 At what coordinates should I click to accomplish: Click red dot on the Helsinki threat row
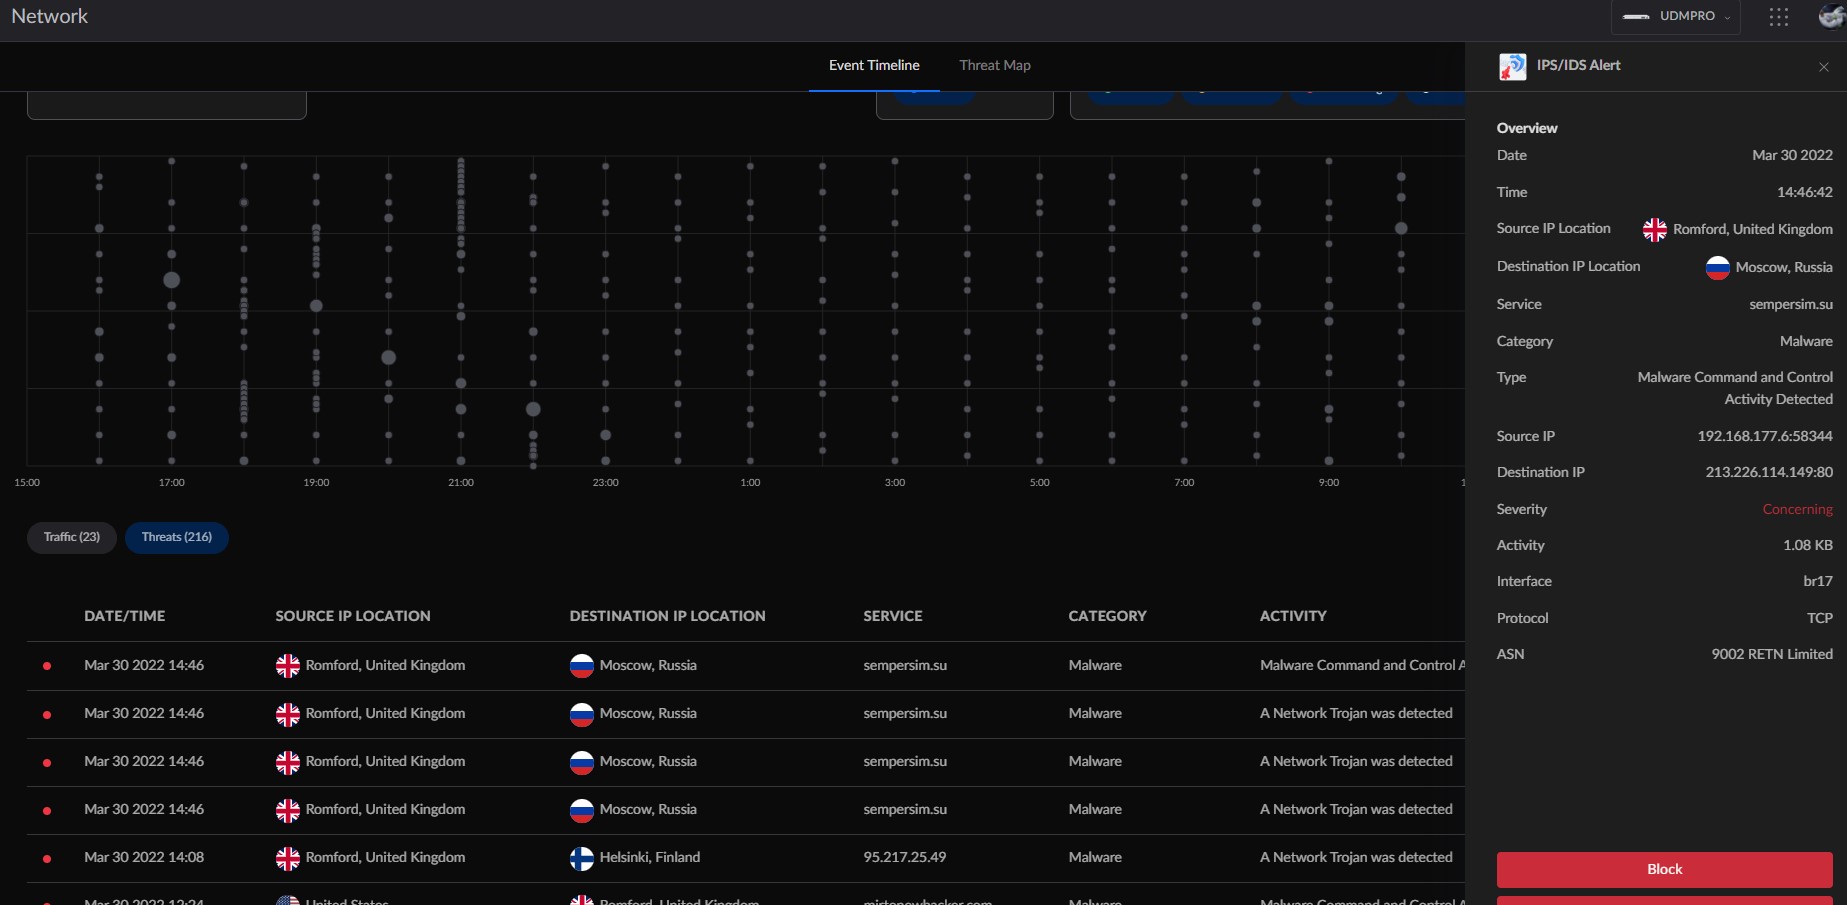coord(47,858)
